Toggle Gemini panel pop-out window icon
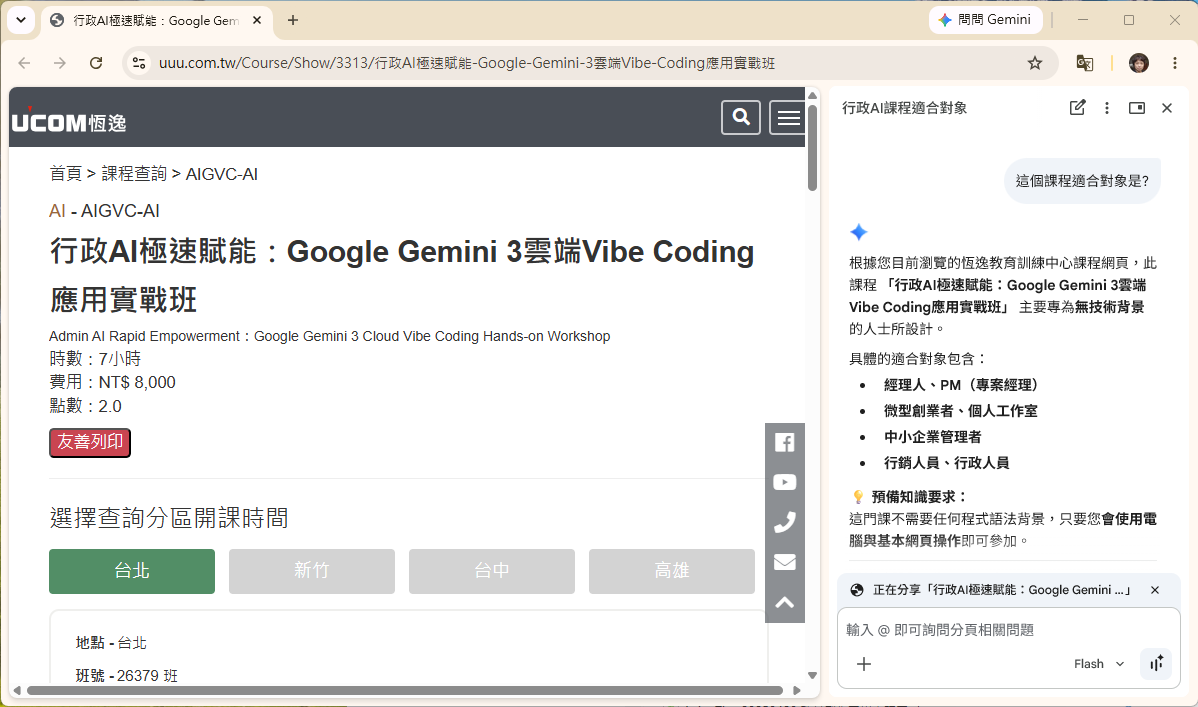 tap(1137, 108)
